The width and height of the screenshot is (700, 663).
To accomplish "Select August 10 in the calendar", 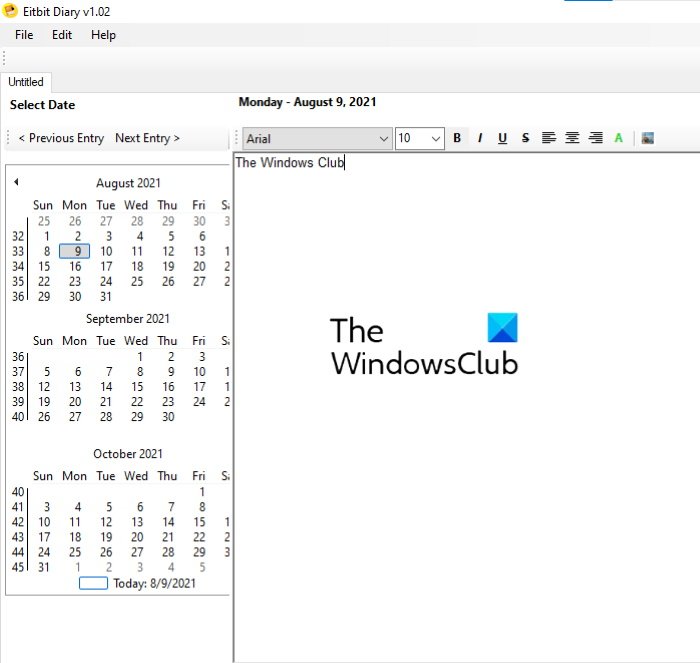I will (x=106, y=251).
